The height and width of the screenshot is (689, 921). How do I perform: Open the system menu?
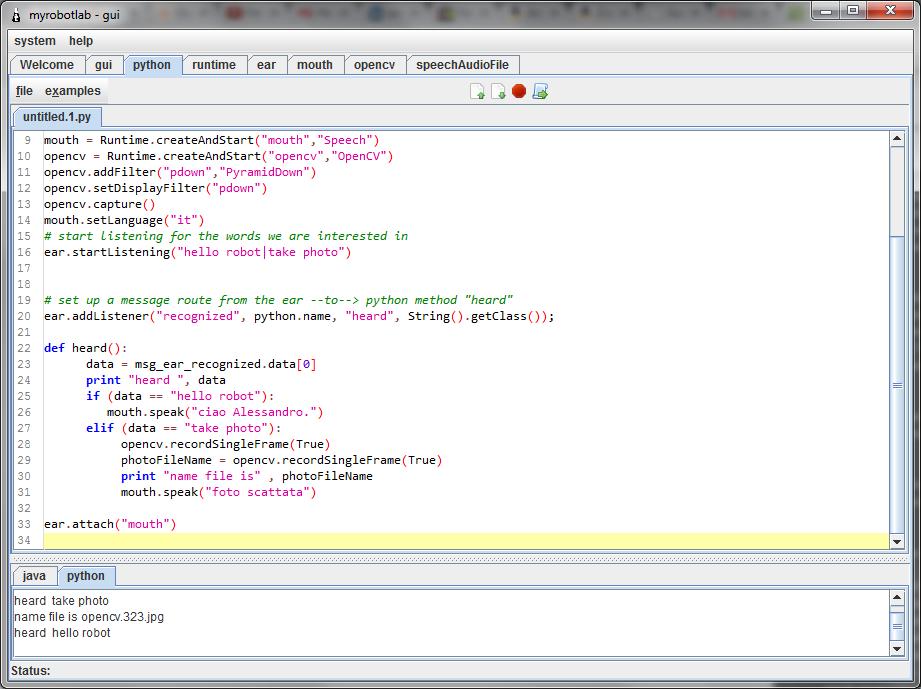point(35,41)
